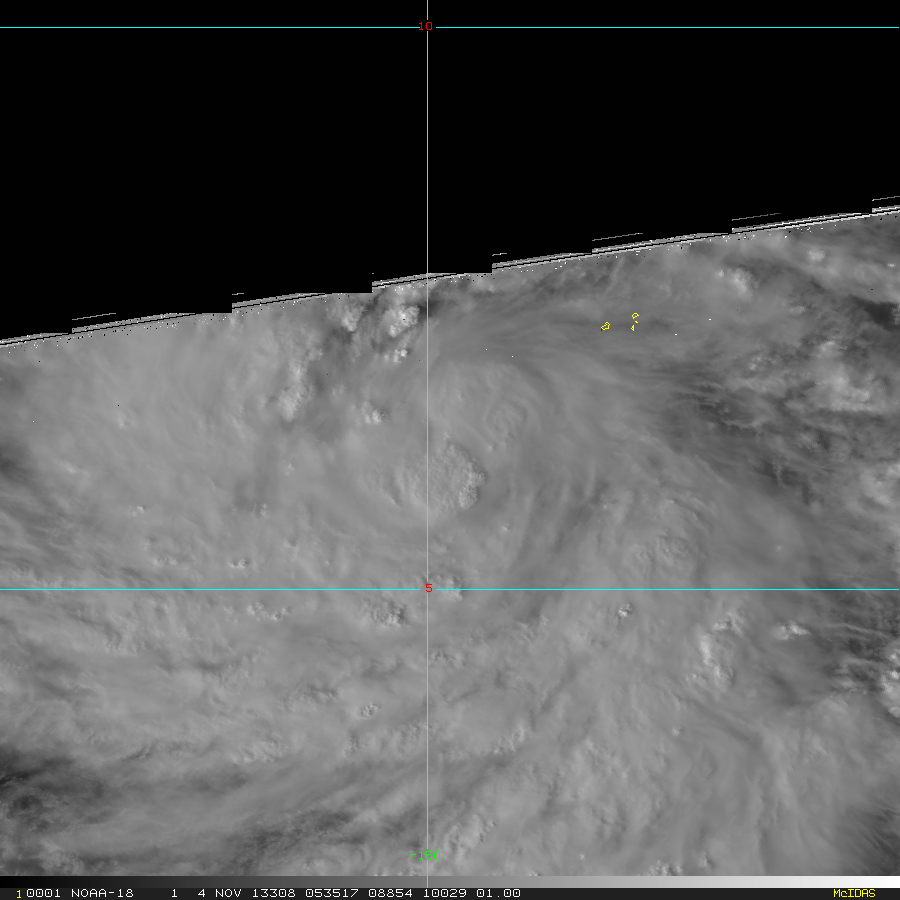Click the "10029" value in footer

pos(445,893)
